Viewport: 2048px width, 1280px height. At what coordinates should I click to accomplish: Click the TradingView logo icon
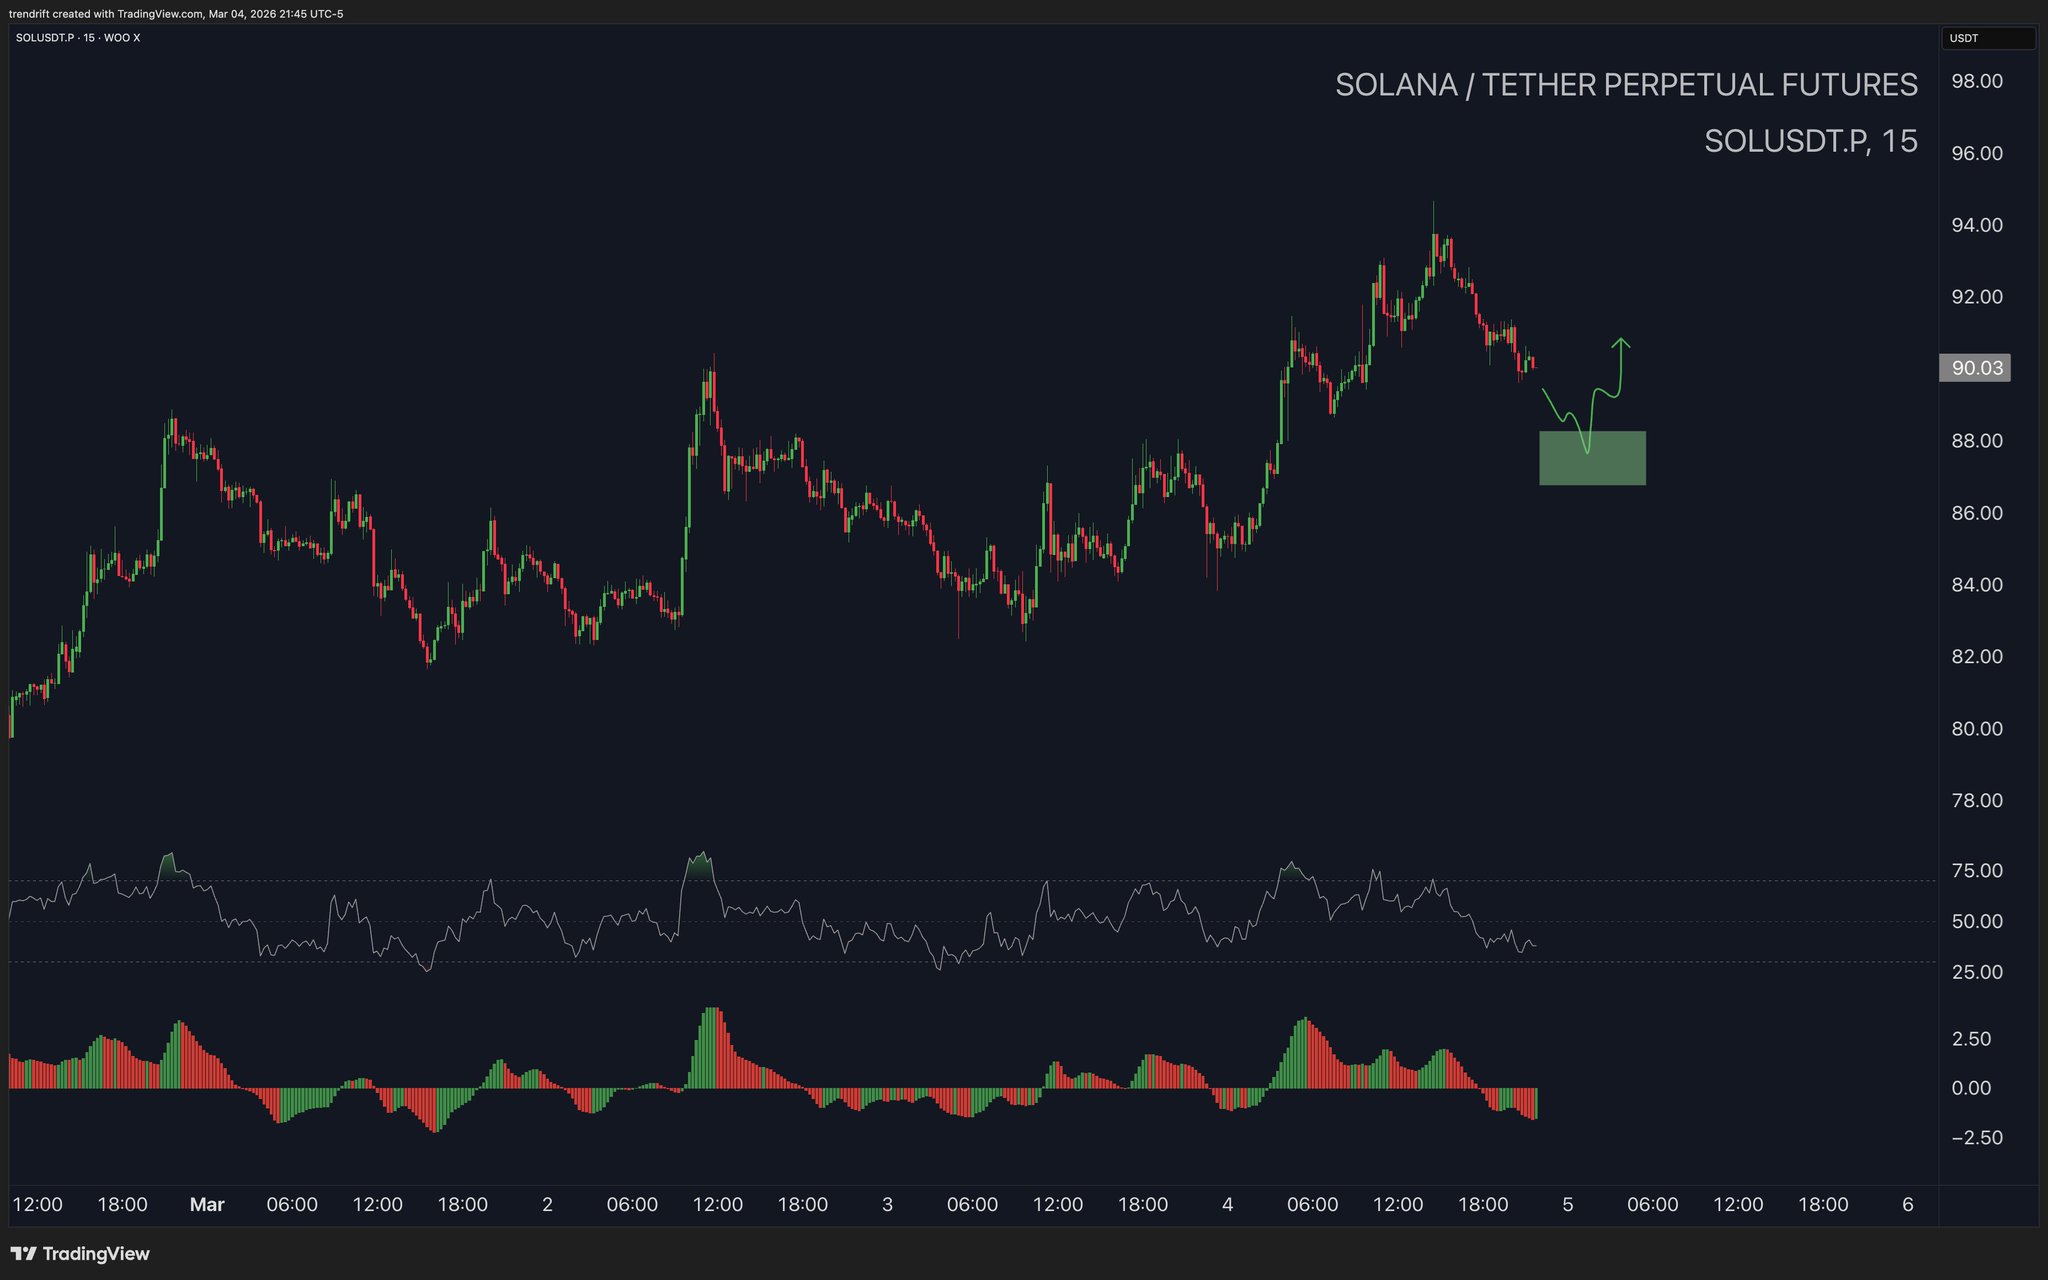click(x=24, y=1254)
